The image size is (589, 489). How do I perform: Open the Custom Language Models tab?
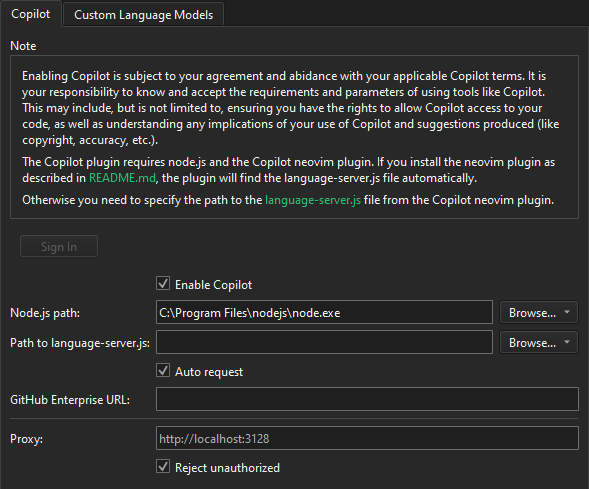[143, 15]
